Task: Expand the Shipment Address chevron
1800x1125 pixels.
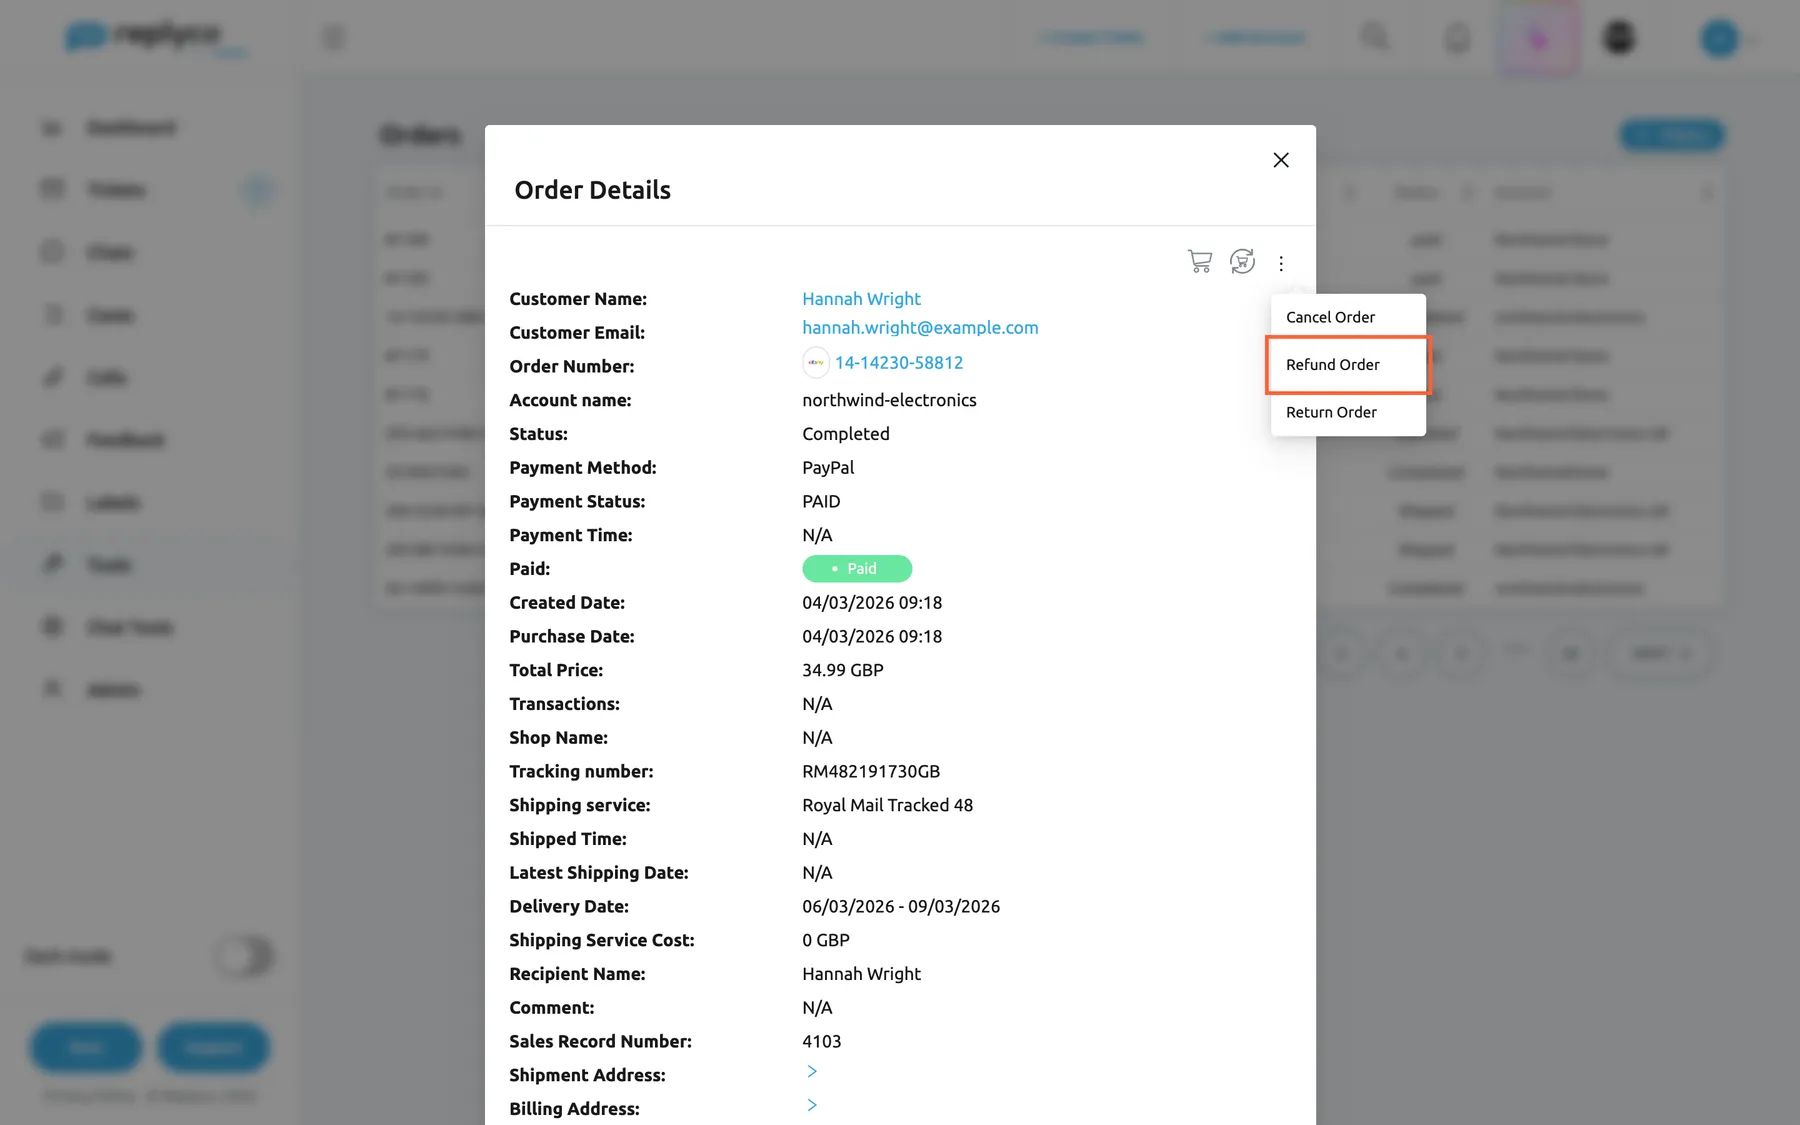Action: (812, 1072)
